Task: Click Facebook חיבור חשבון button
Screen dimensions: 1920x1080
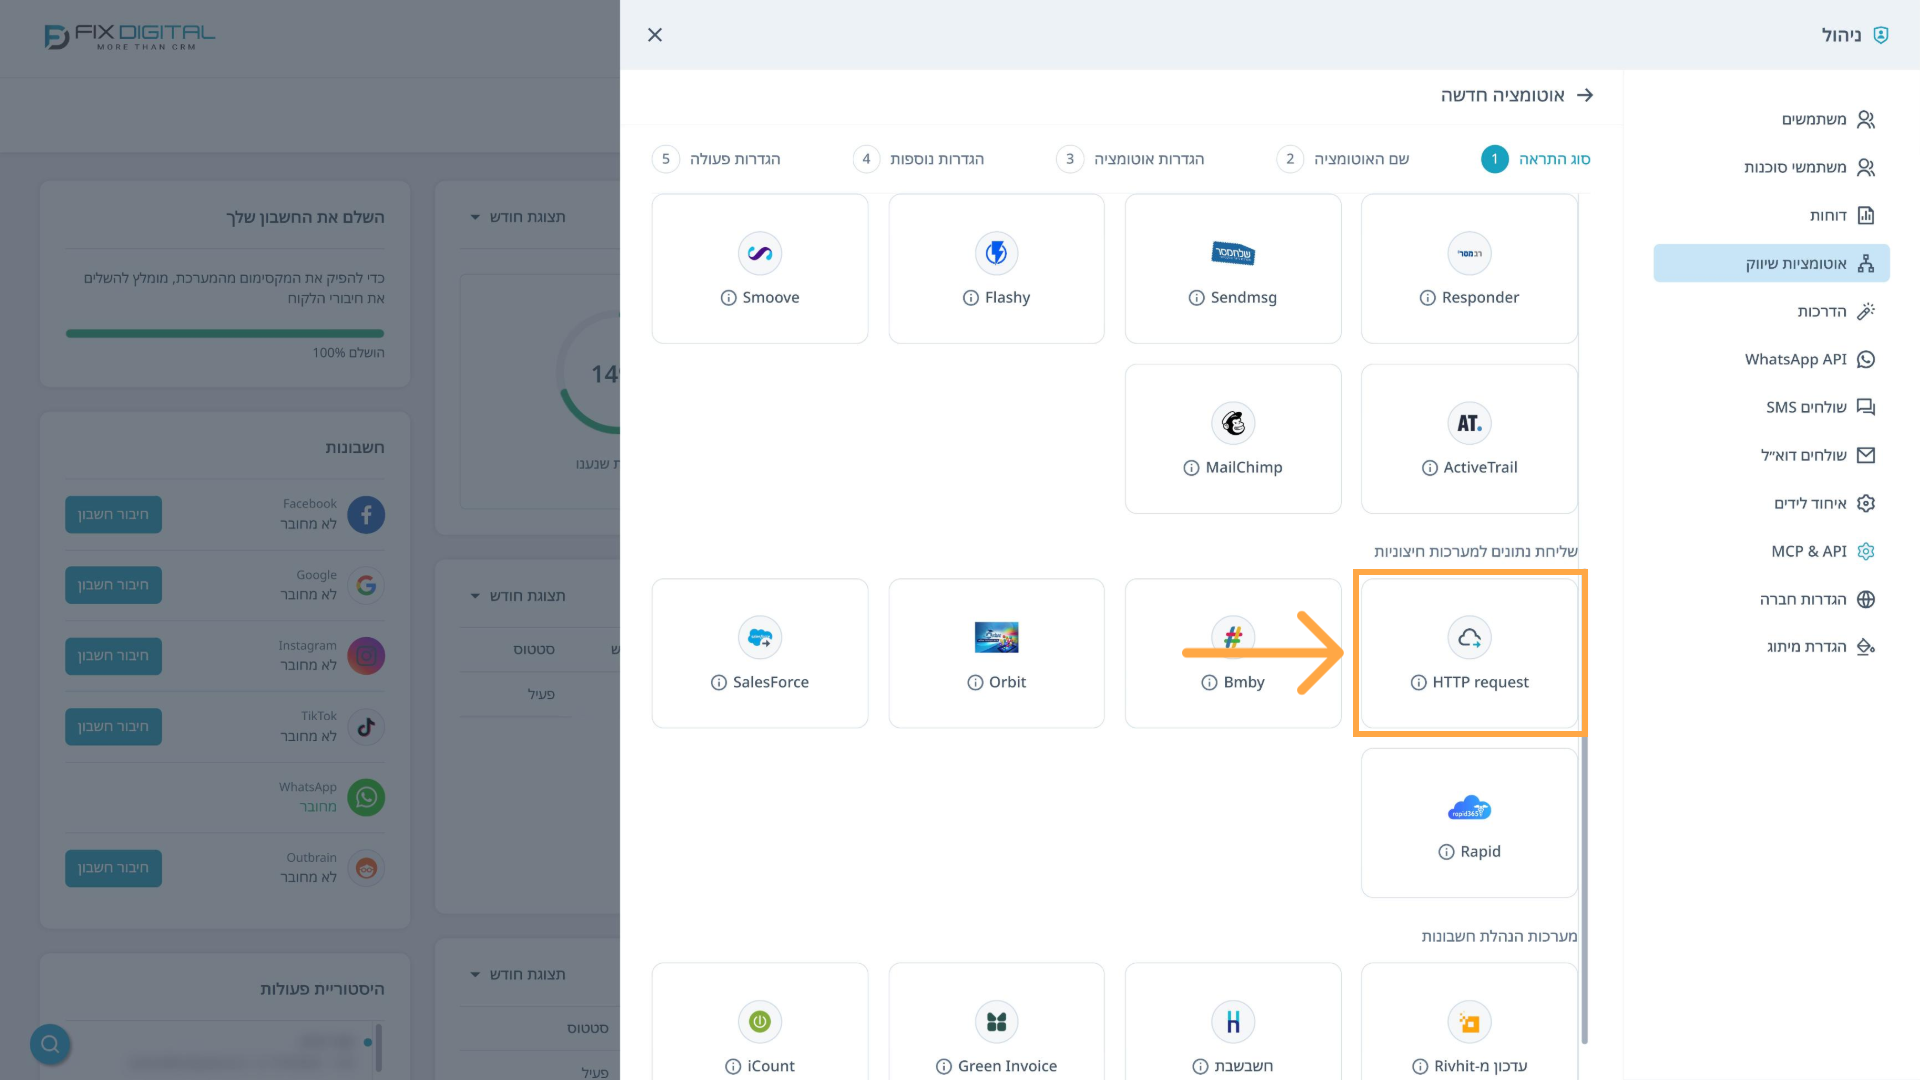Action: pos(113,514)
